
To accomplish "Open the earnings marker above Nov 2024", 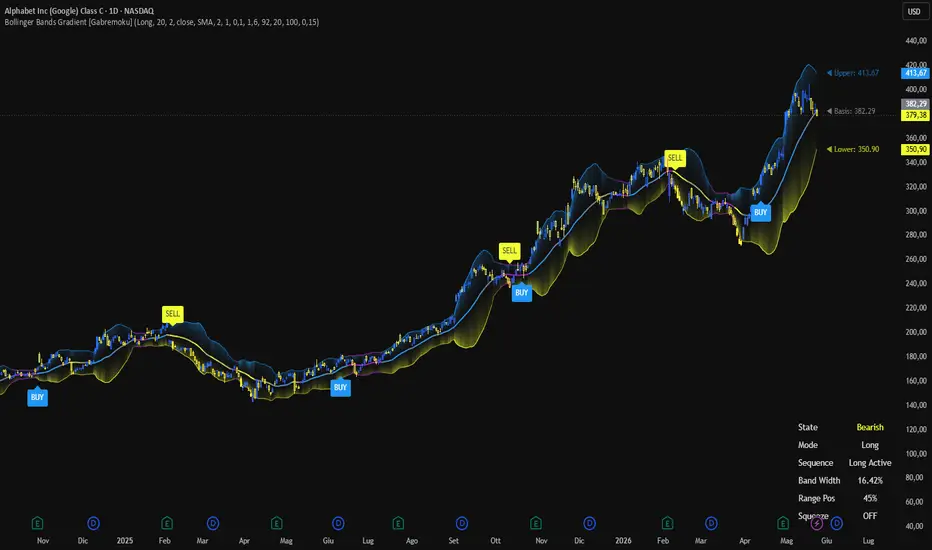I will [37, 523].
